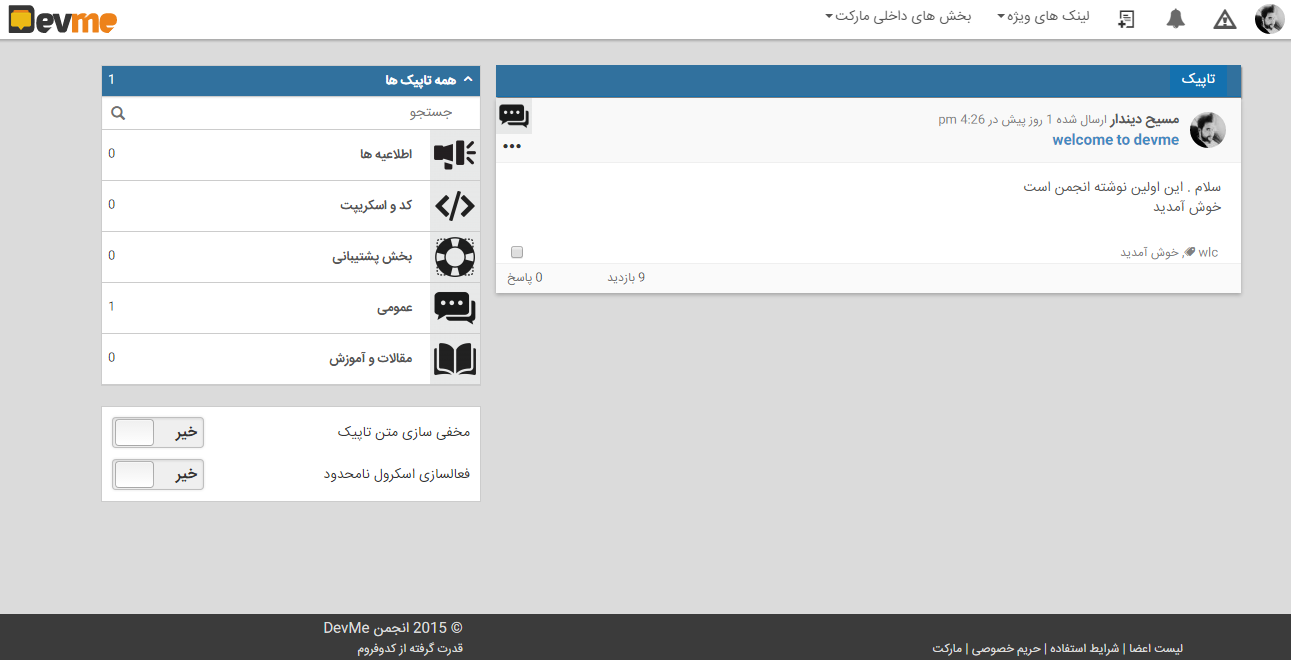1291x660 pixels.
Task: Tick the checkbox on the welcome topic
Action: coord(517,252)
